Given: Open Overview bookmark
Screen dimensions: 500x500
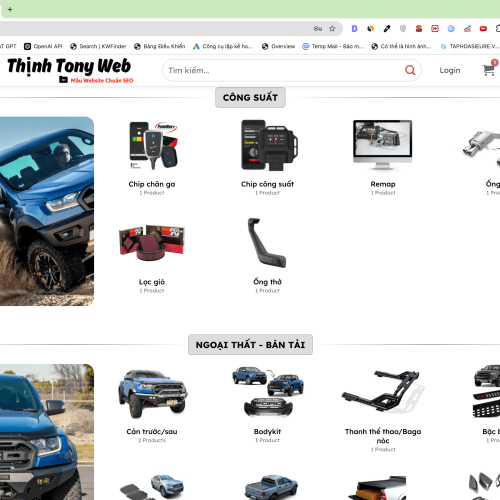Looking at the screenshot, I should click(278, 46).
